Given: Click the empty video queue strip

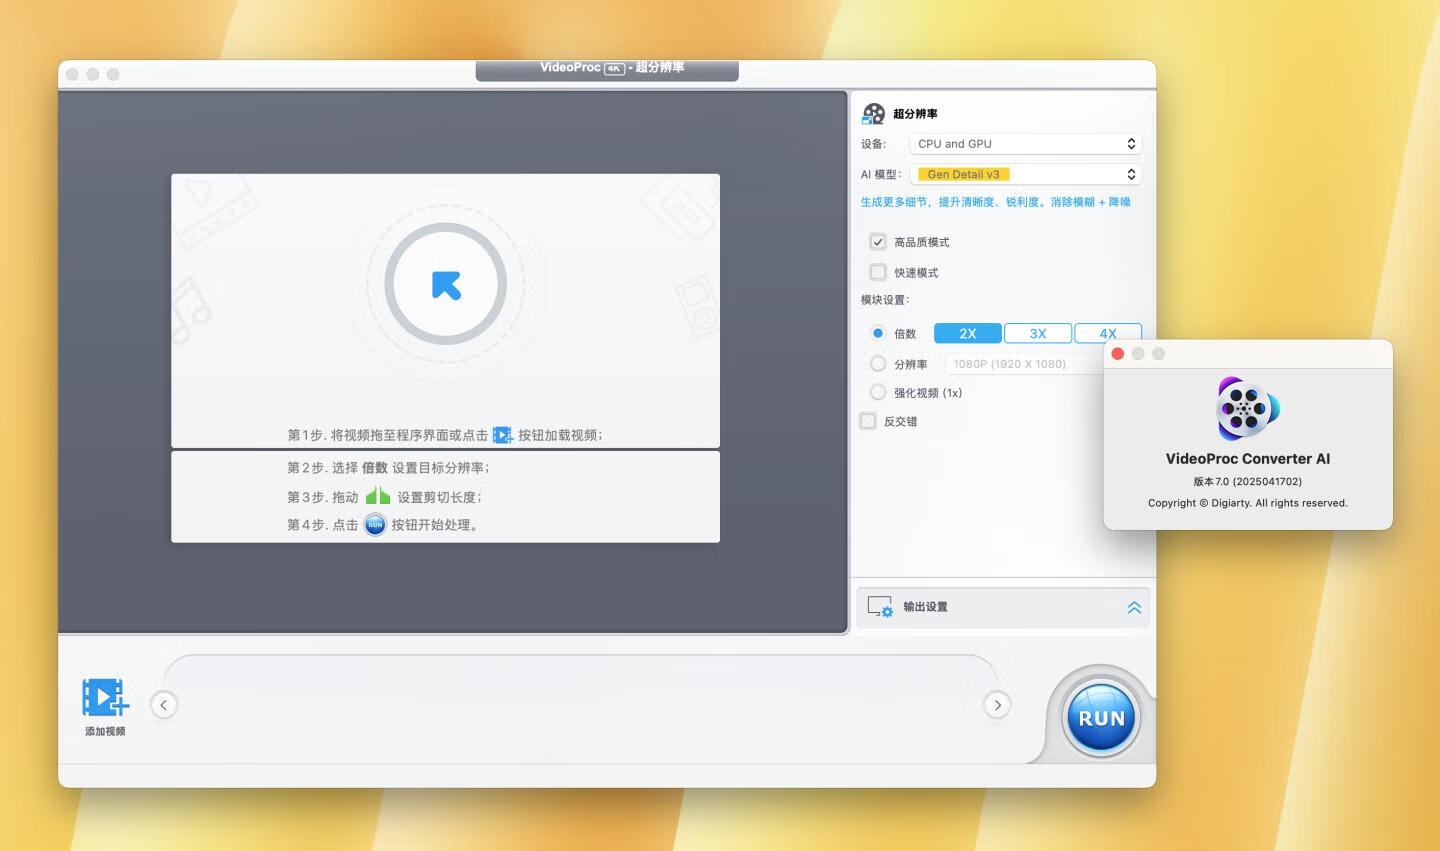Looking at the screenshot, I should (580, 705).
